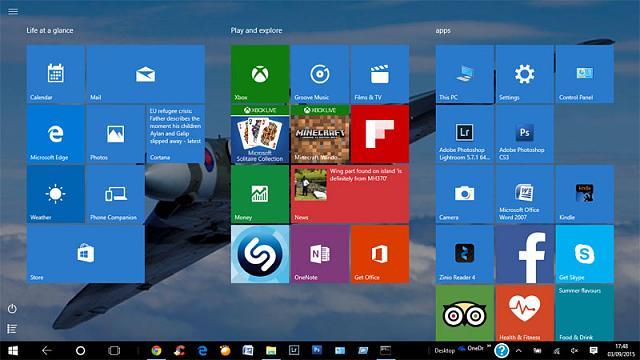The height and width of the screenshot is (360, 640).
Task: Open the Cortana news tile about EU refugee crisis
Action: point(176,134)
